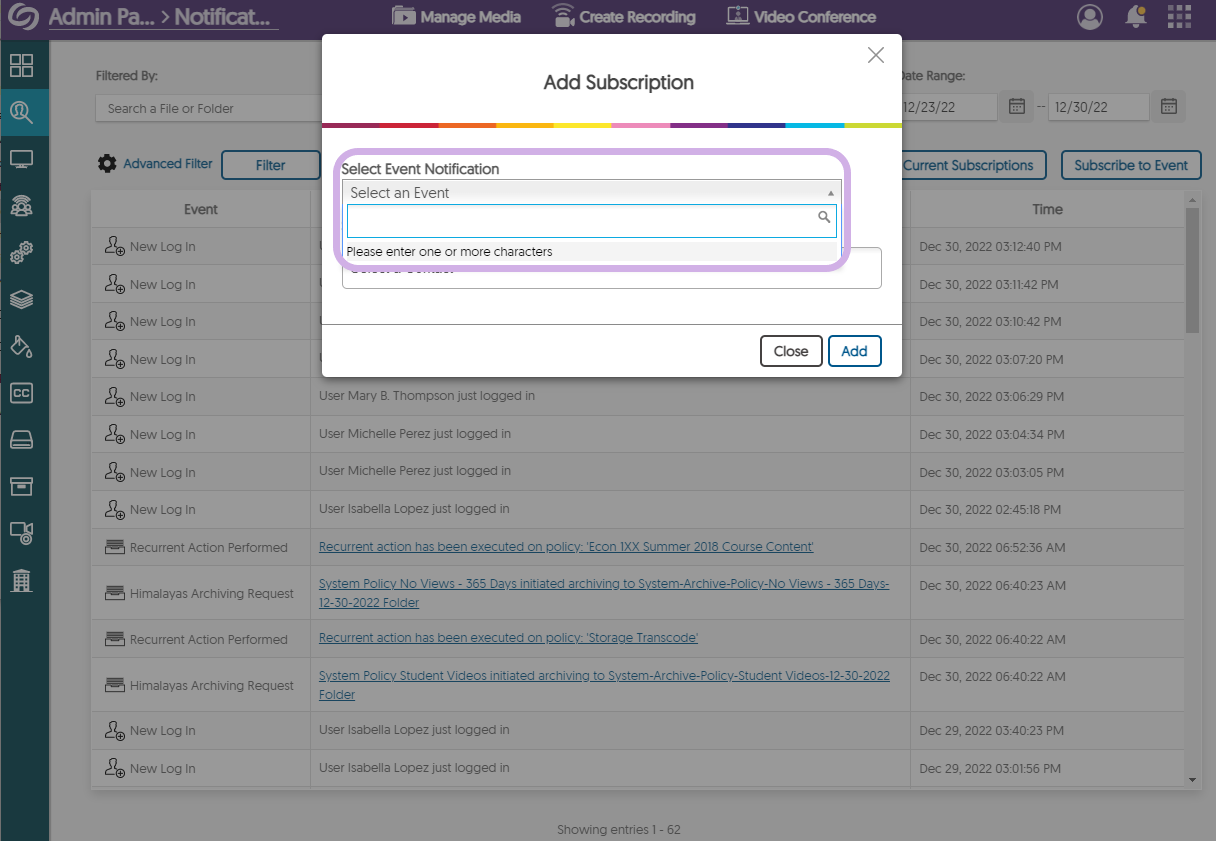Open the CC closed captions sidebar icon
The height and width of the screenshot is (841, 1216).
(x=21, y=393)
